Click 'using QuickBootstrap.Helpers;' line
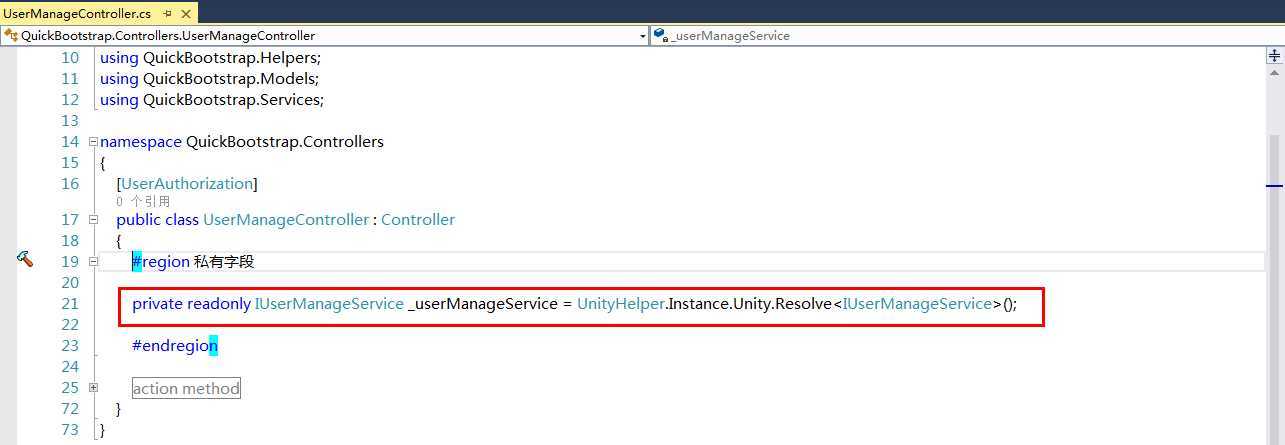This screenshot has height=445, width=1285. click(x=211, y=58)
